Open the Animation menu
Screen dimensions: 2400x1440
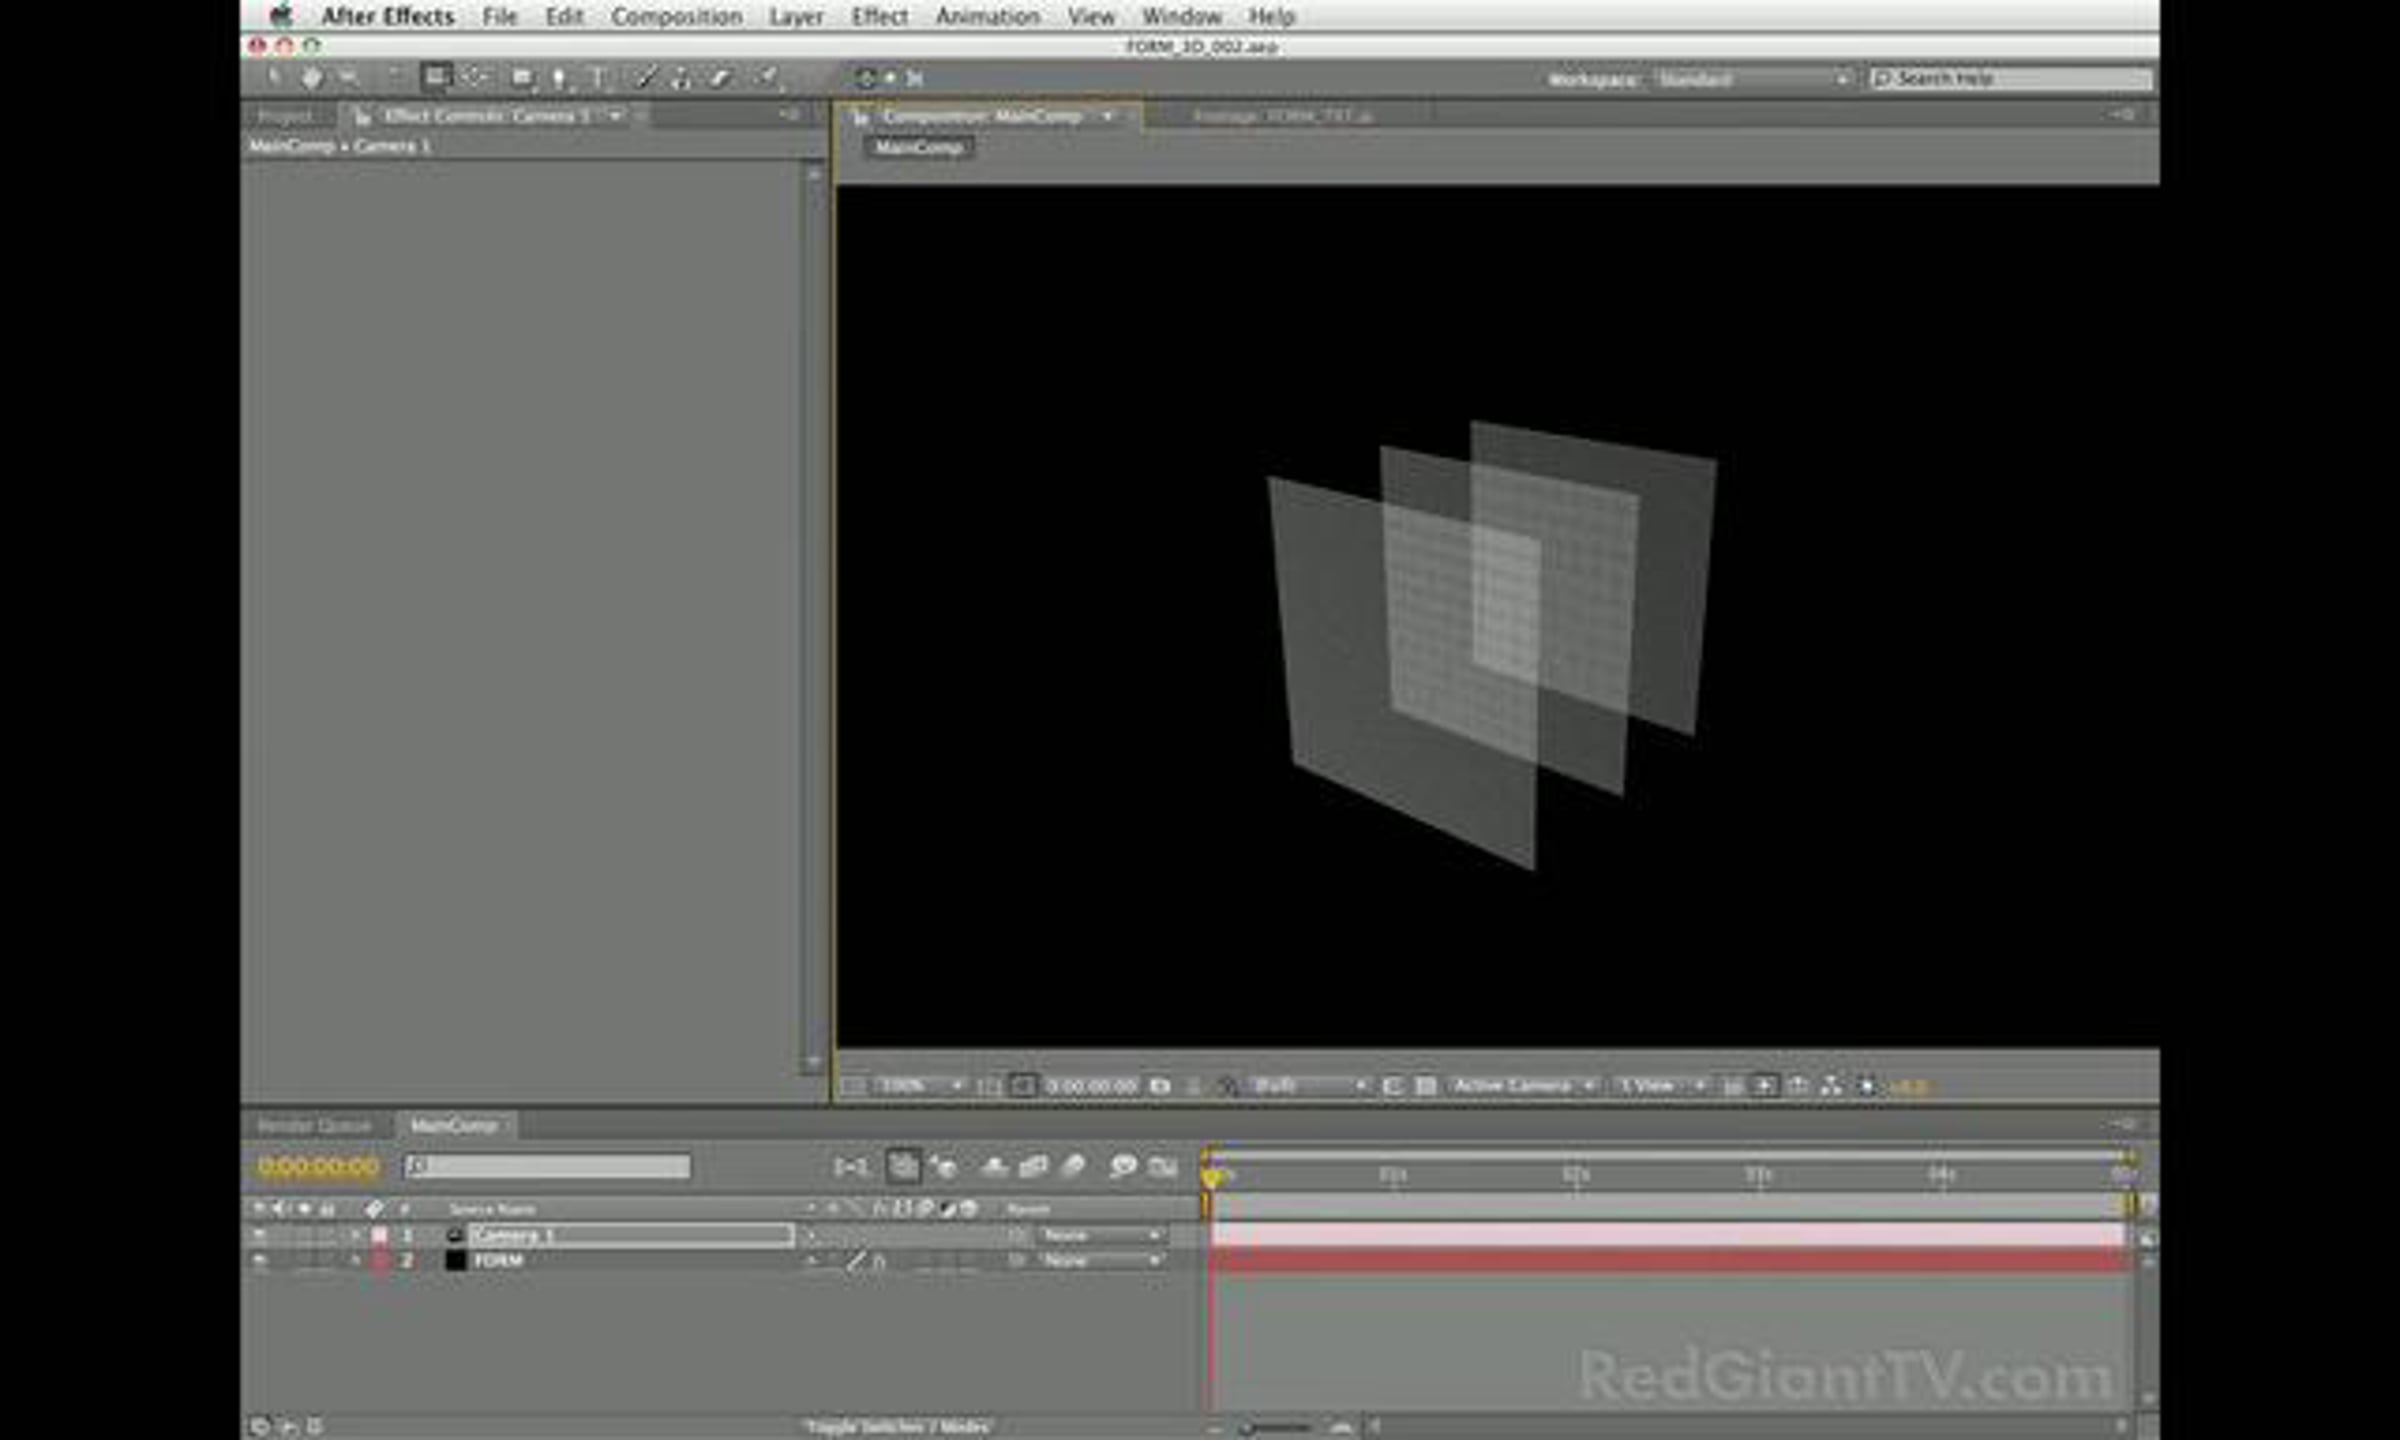(988, 17)
